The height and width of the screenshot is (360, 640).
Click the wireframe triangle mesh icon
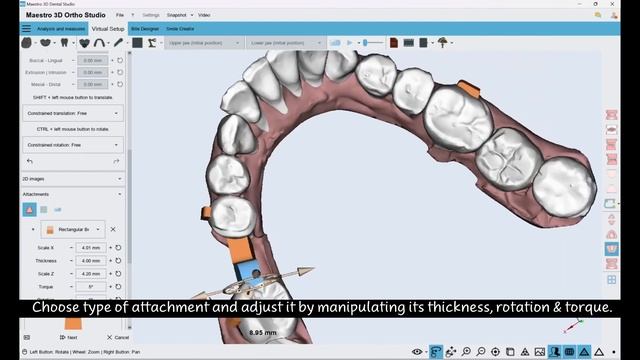tap(525, 351)
